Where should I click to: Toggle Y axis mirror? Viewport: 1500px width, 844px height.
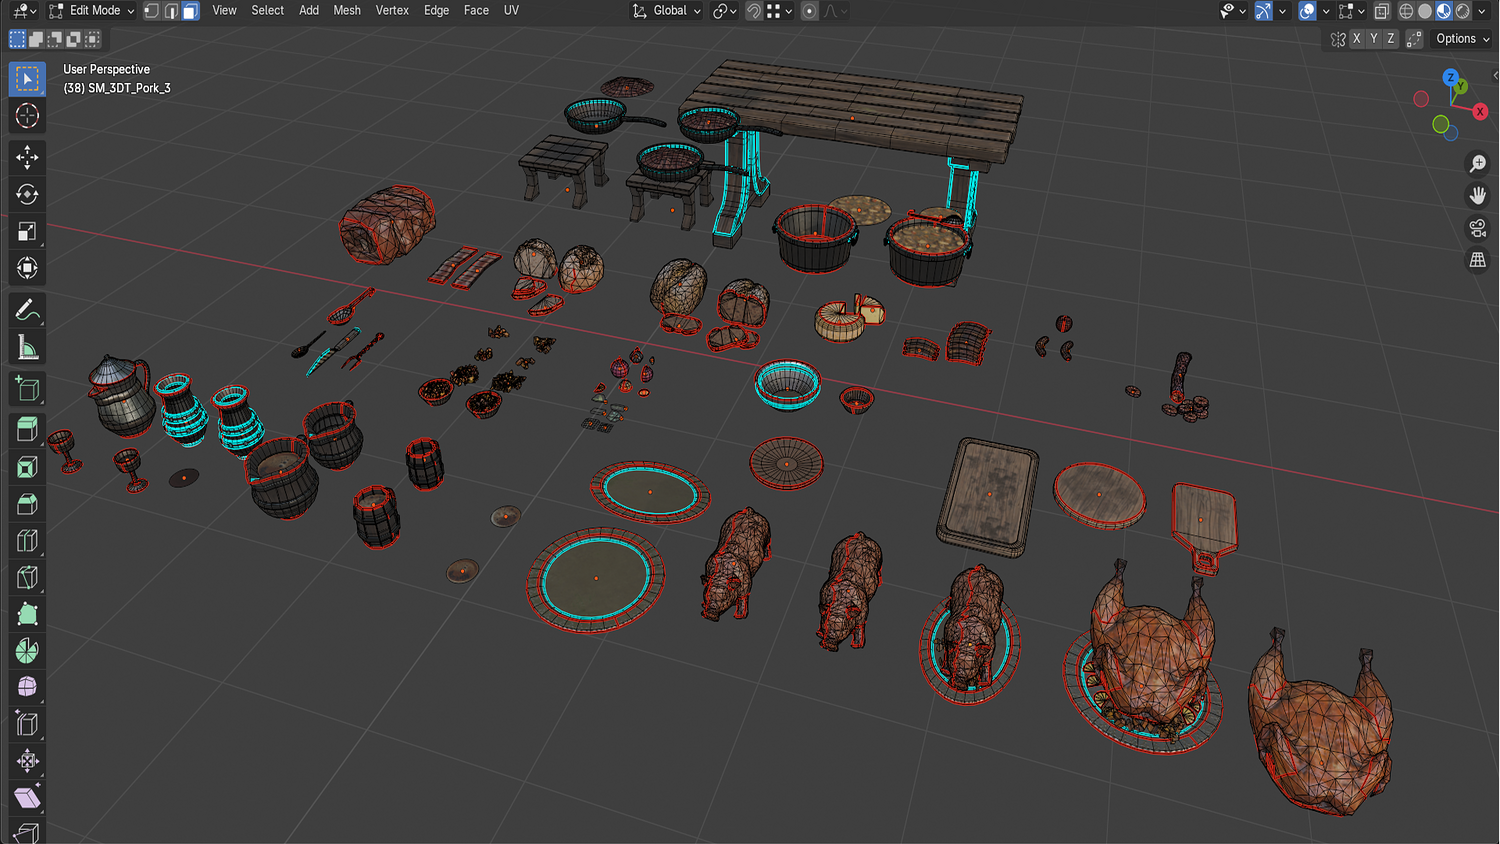[x=1374, y=39]
